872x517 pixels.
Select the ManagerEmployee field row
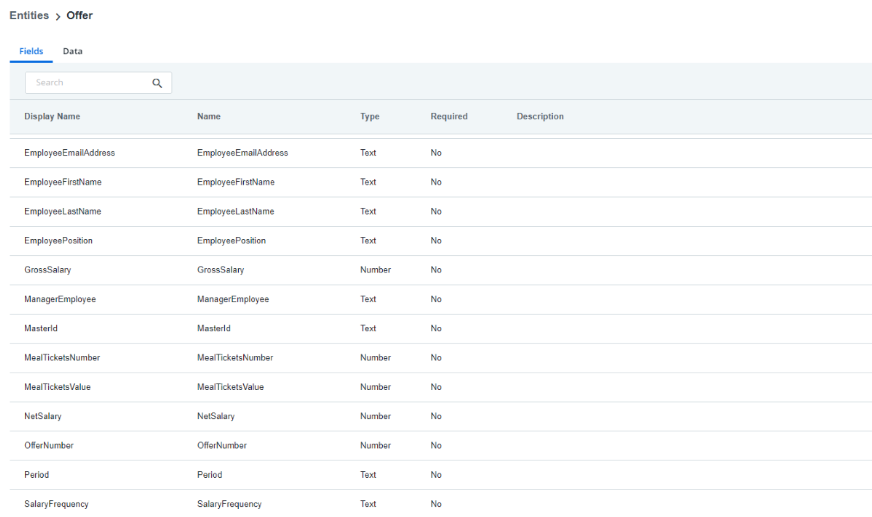pyautogui.click(x=440, y=299)
